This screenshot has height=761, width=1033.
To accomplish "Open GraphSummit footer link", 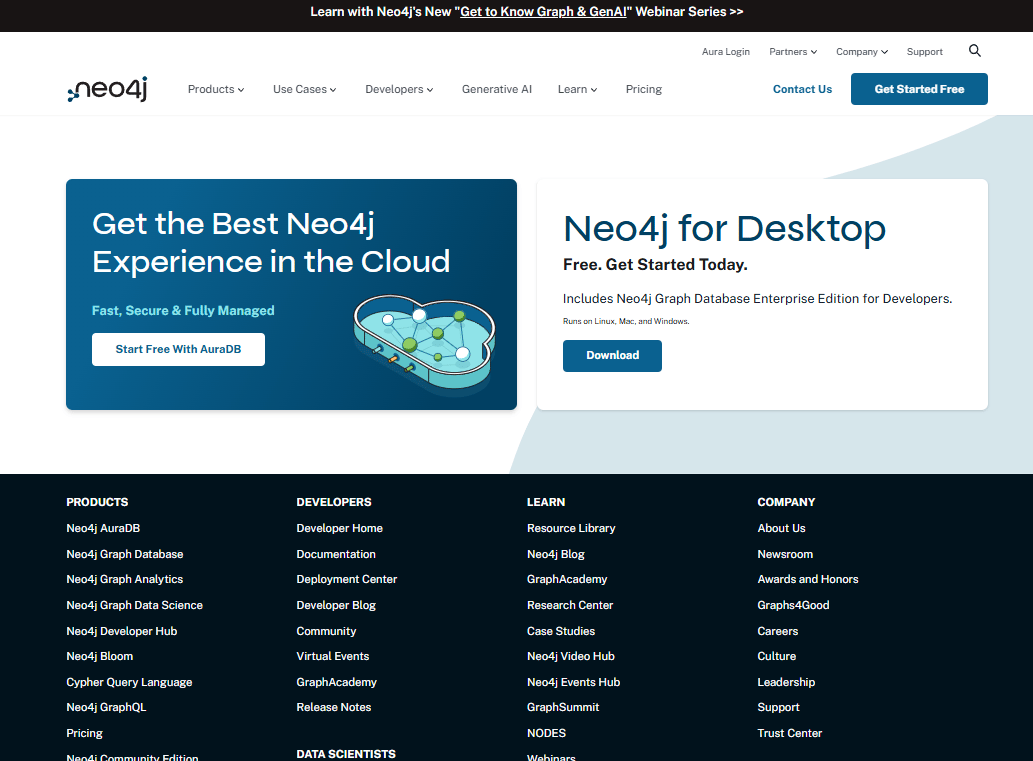I will tap(563, 707).
